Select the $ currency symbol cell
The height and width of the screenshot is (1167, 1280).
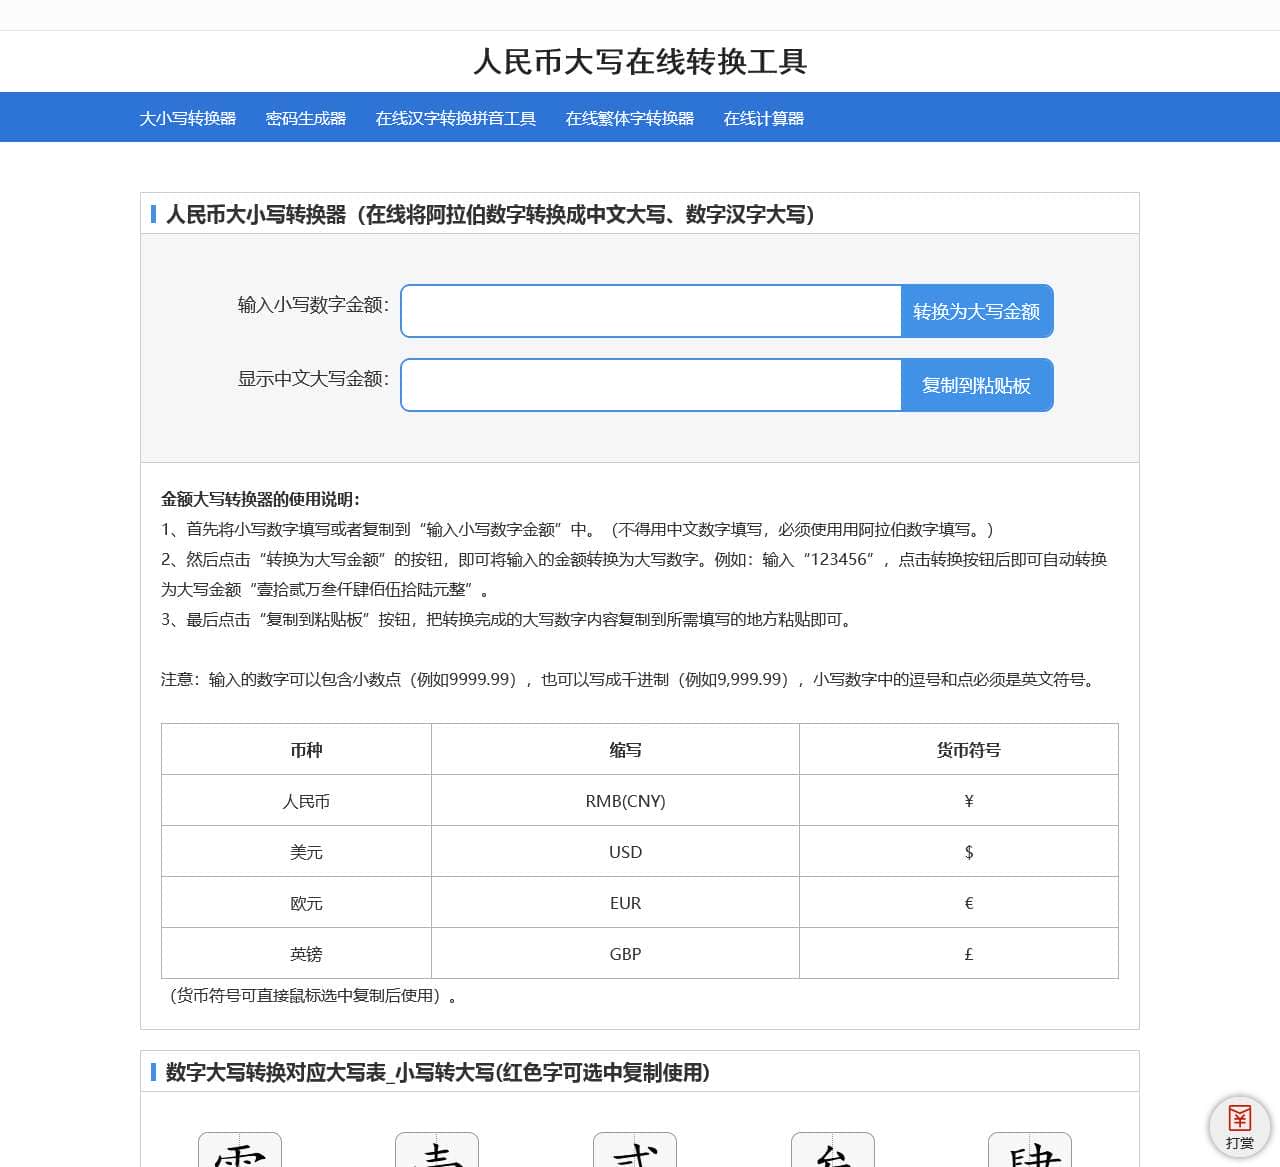click(x=959, y=851)
